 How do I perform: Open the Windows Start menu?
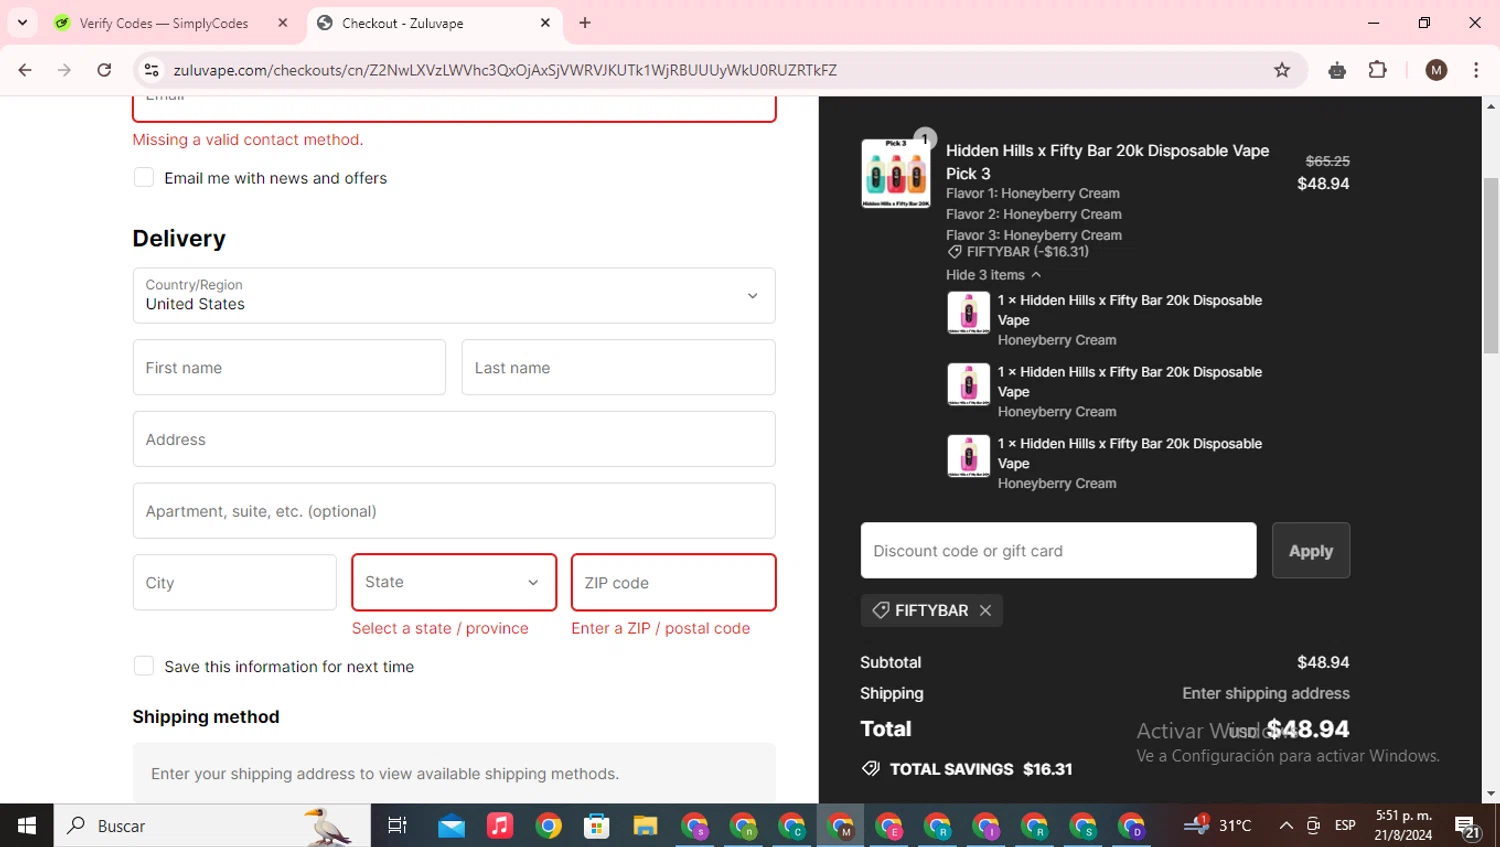coord(27,825)
